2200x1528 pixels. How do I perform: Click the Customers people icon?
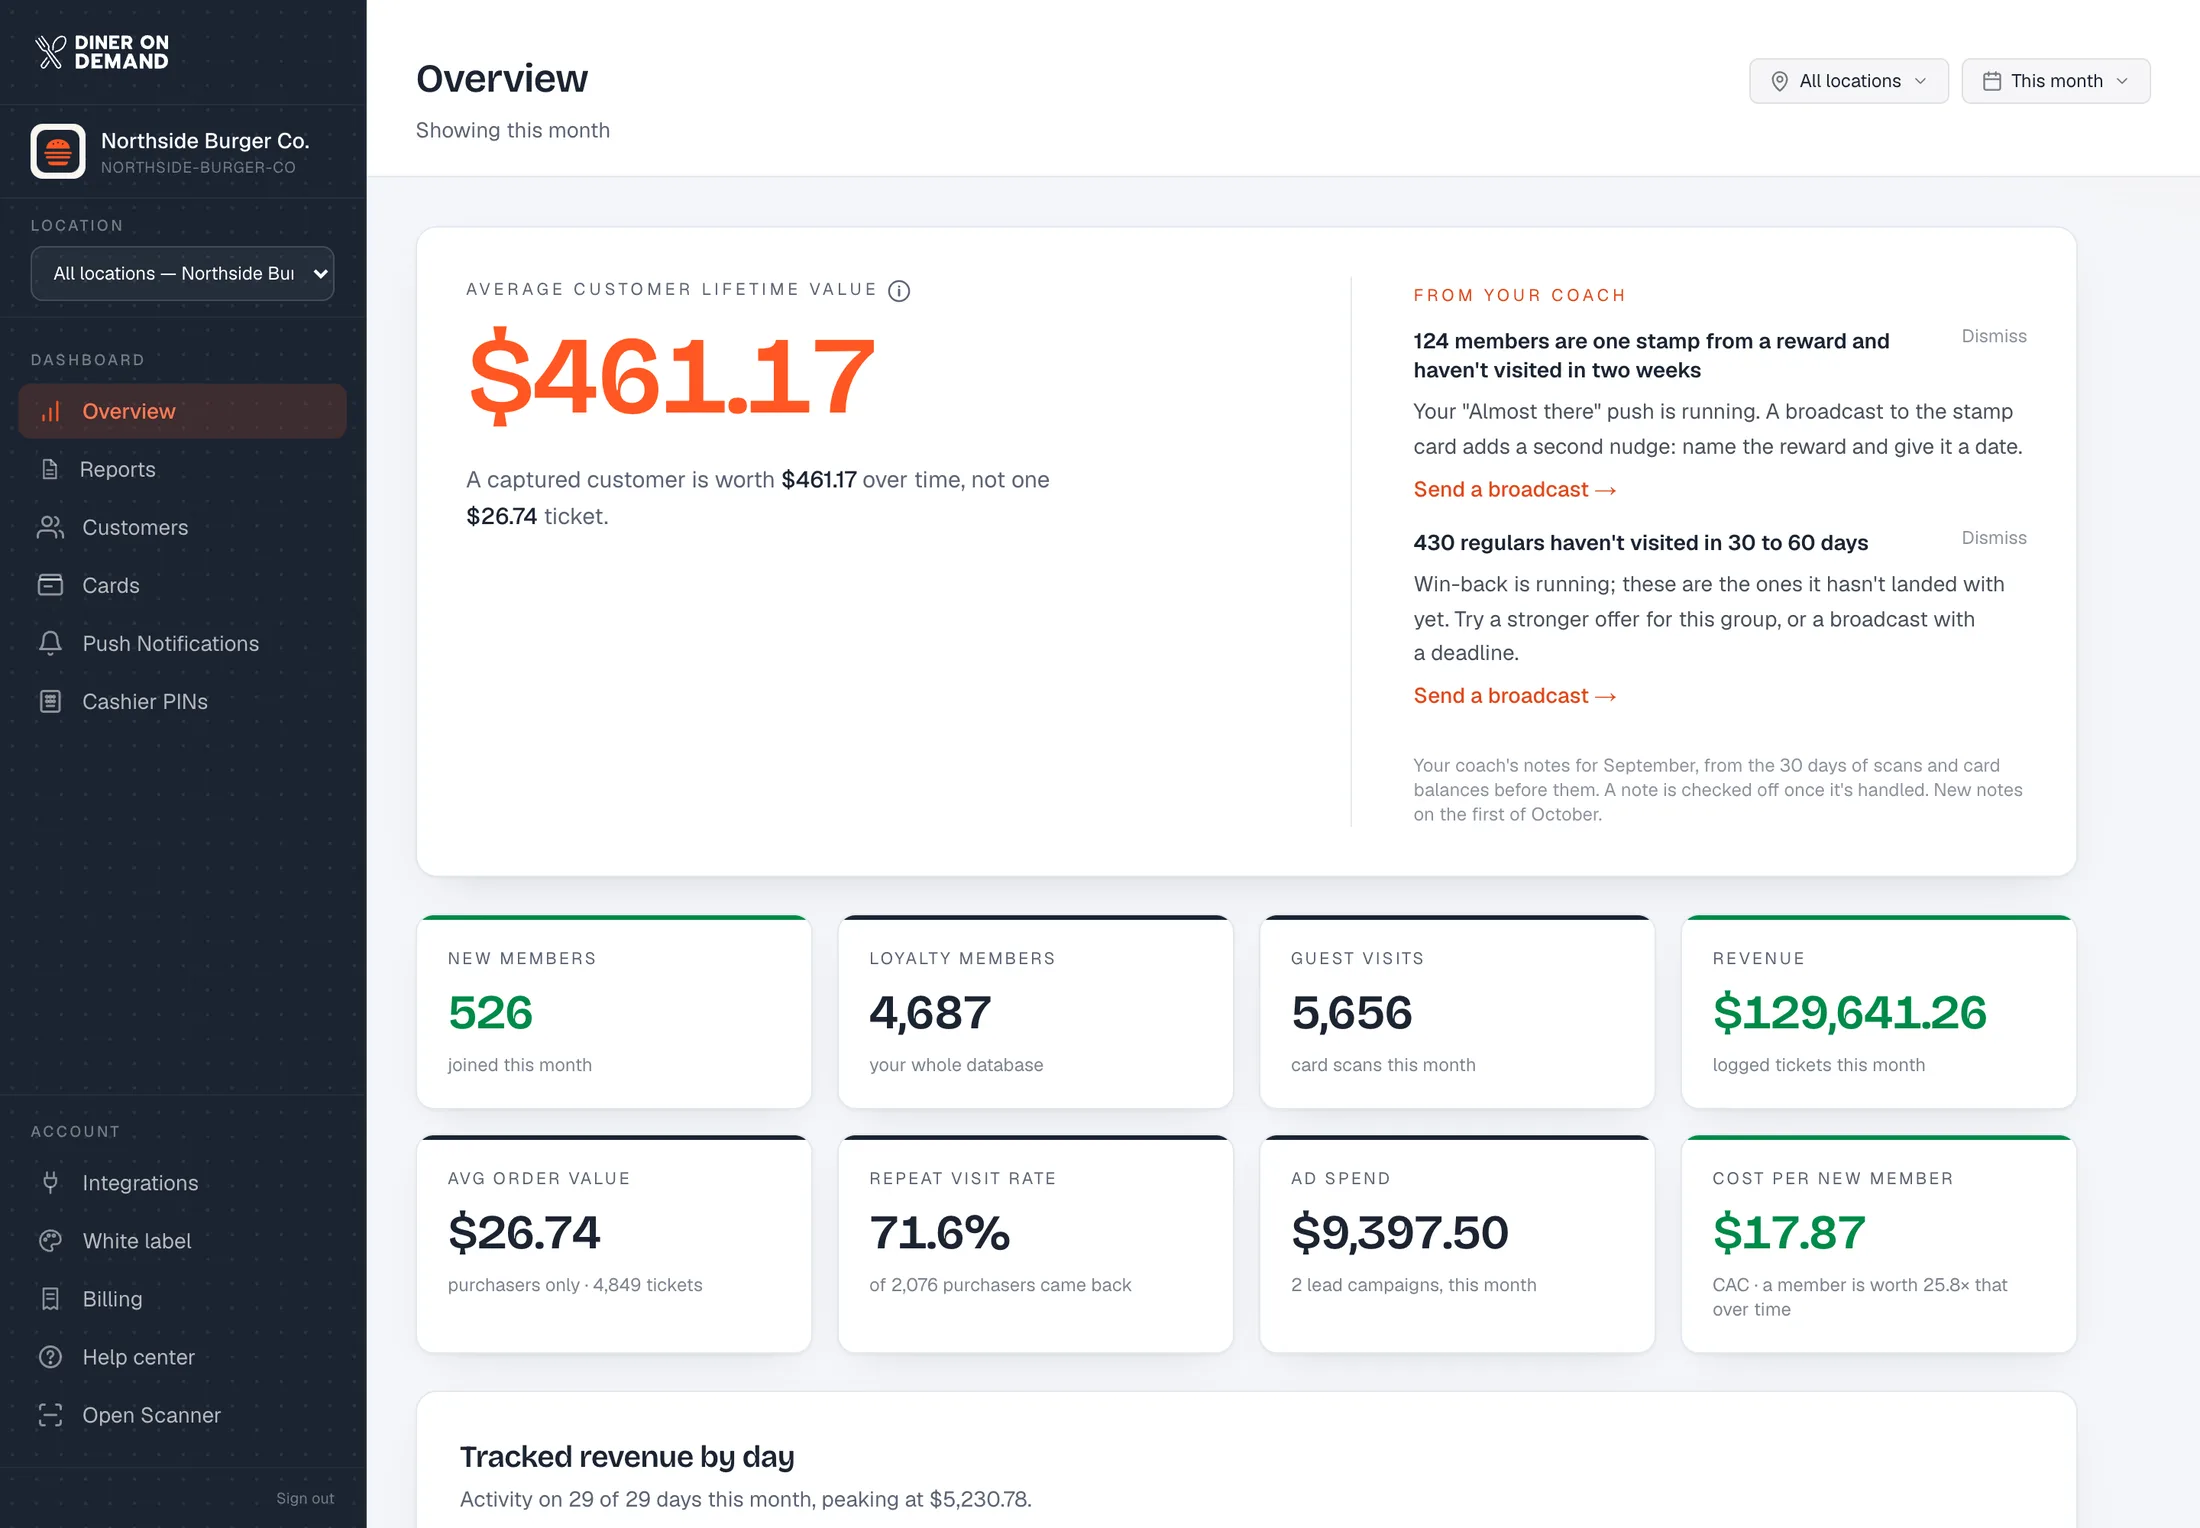click(50, 527)
